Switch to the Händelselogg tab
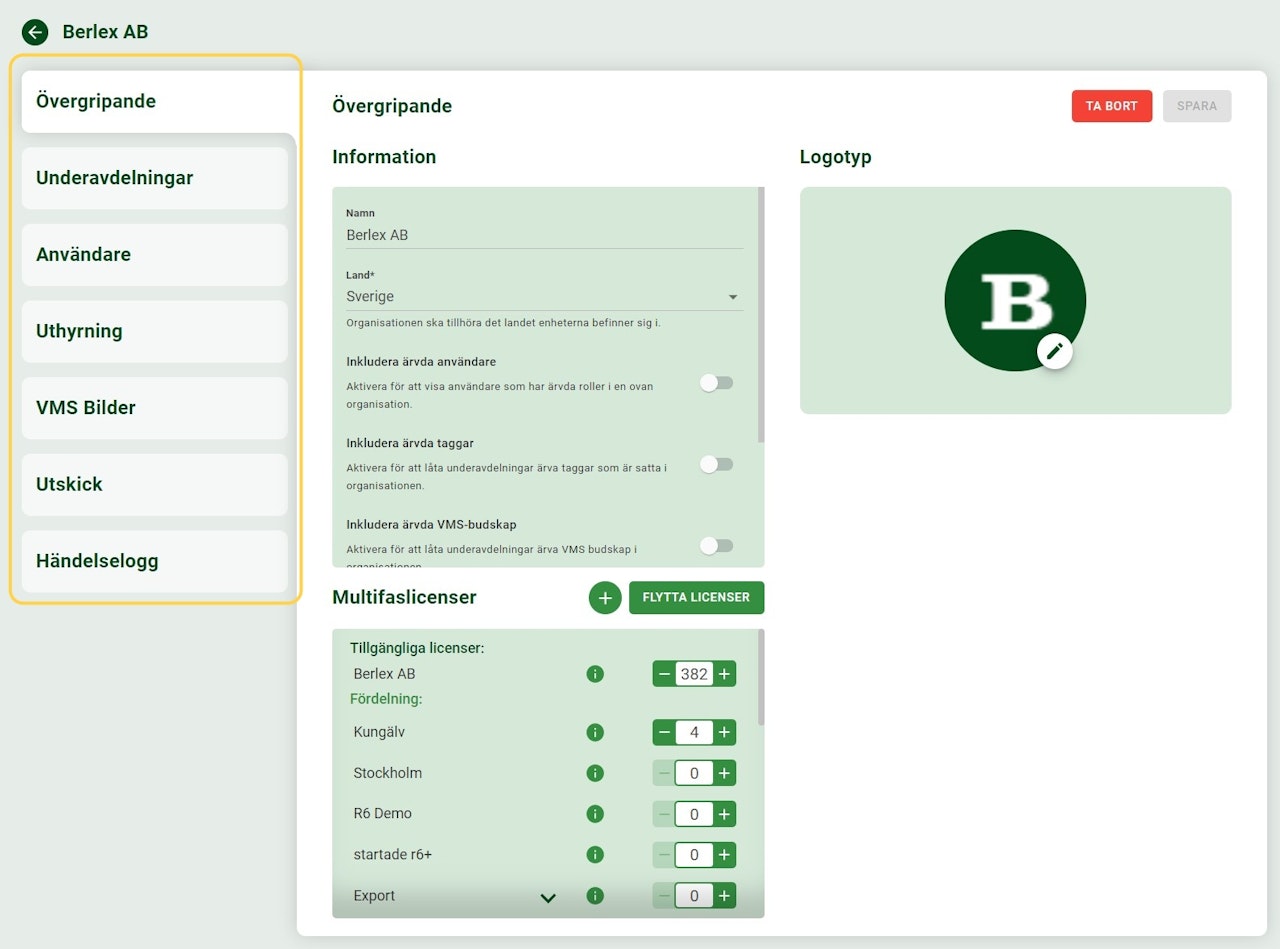Screen dimensions: 1280x949 pyautogui.click(x=154, y=561)
